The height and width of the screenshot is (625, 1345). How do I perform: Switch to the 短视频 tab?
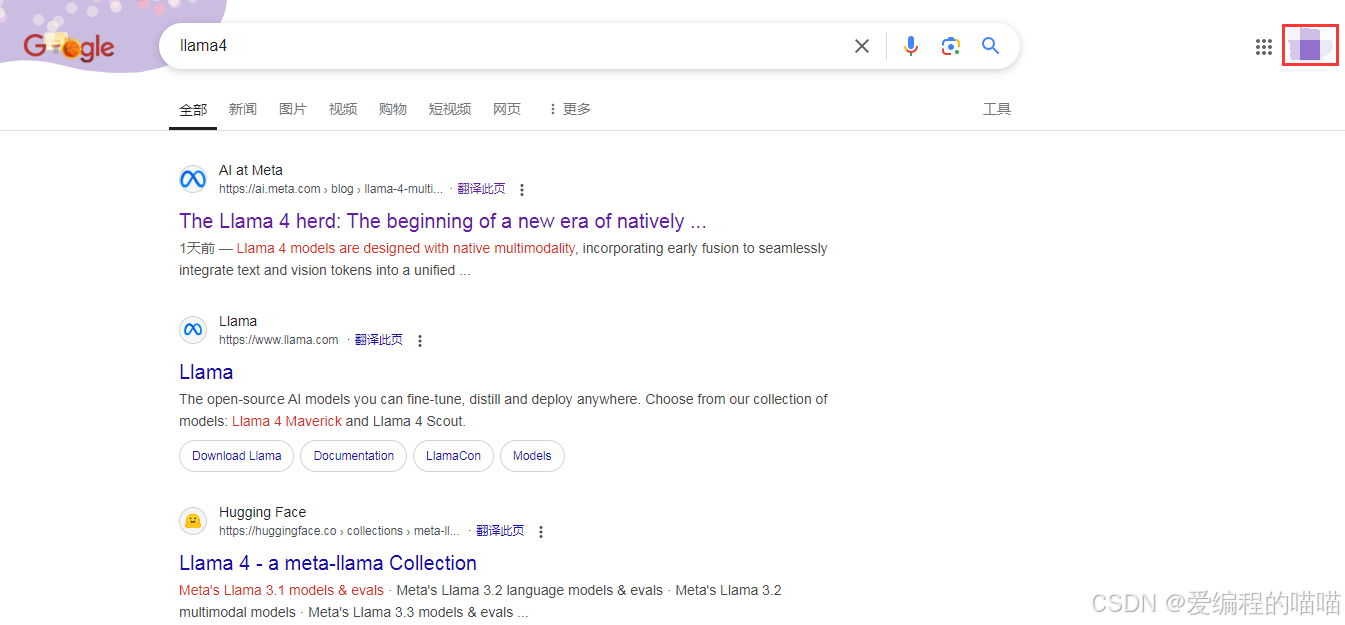click(450, 109)
